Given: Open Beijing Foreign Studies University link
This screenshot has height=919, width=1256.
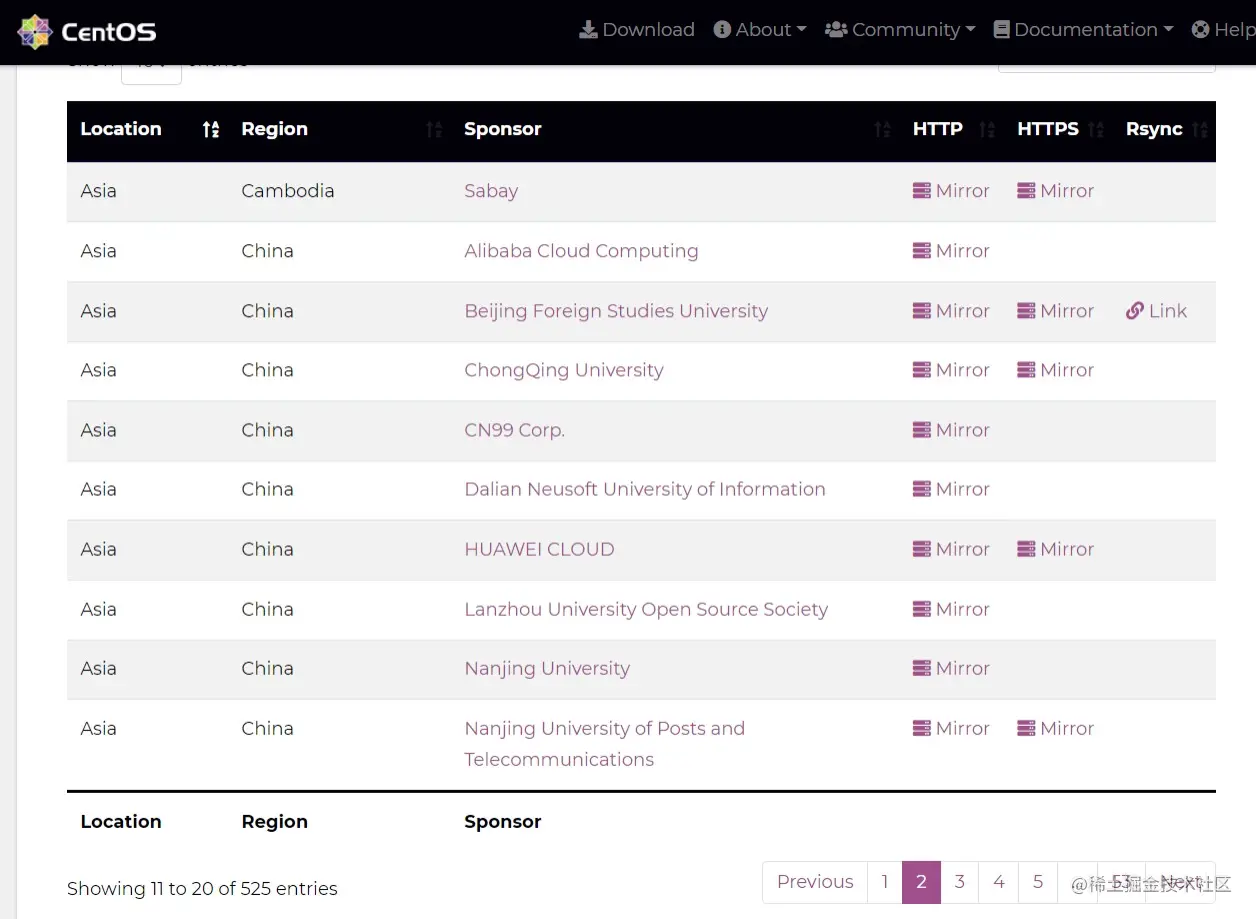Looking at the screenshot, I should [616, 311].
